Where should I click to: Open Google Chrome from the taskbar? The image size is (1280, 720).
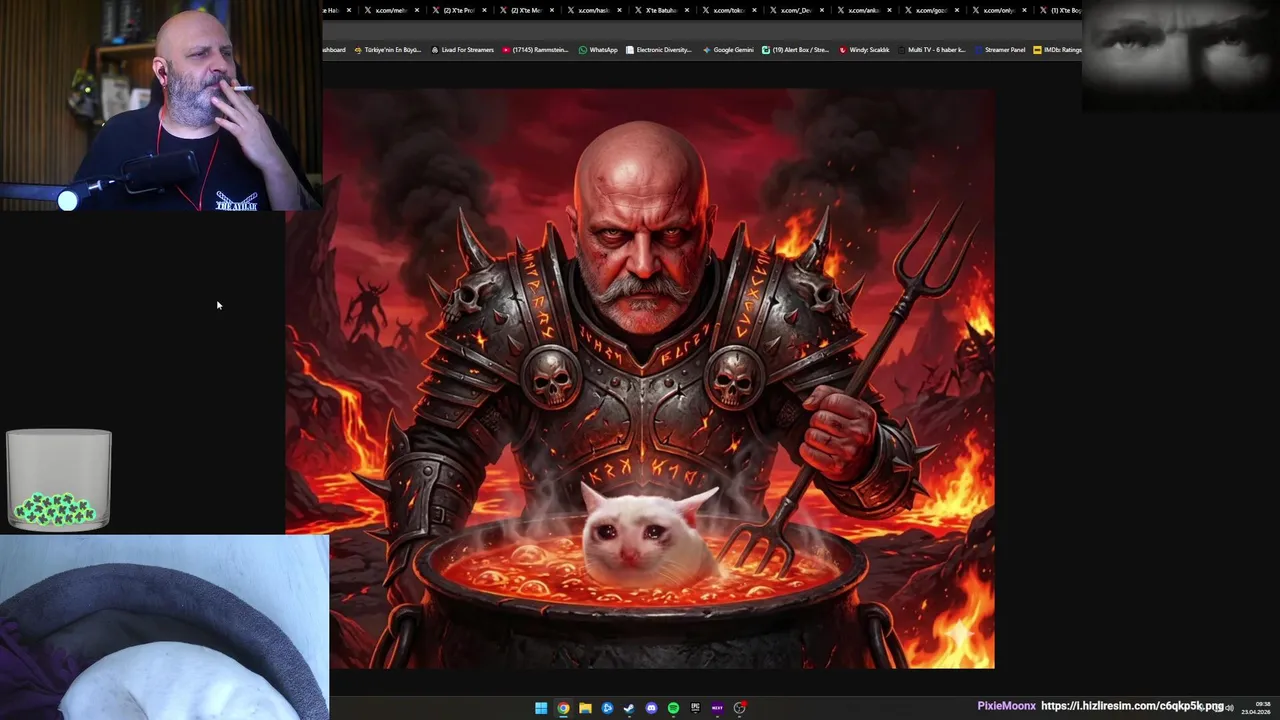pyautogui.click(x=563, y=708)
